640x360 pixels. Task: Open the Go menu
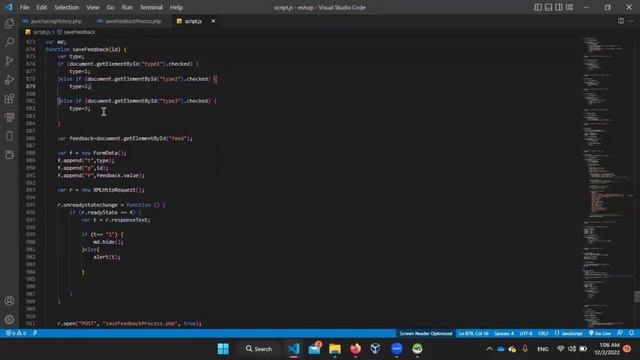110,7
